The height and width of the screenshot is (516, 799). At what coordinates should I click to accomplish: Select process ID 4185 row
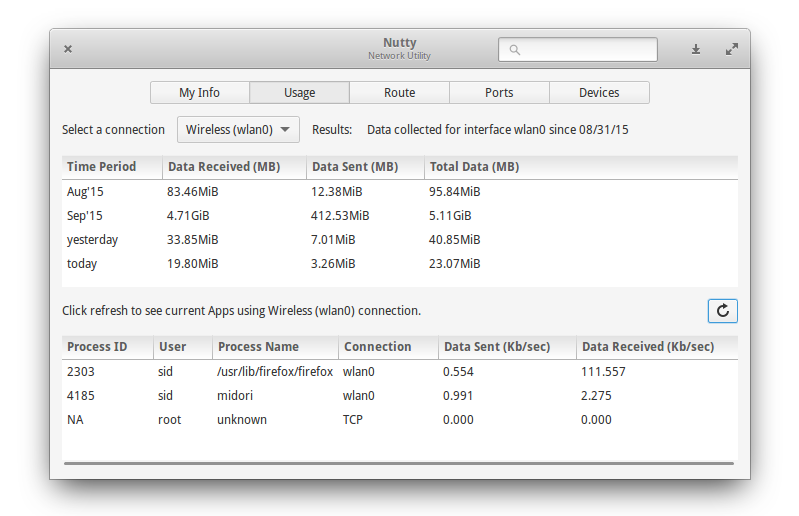coord(400,396)
